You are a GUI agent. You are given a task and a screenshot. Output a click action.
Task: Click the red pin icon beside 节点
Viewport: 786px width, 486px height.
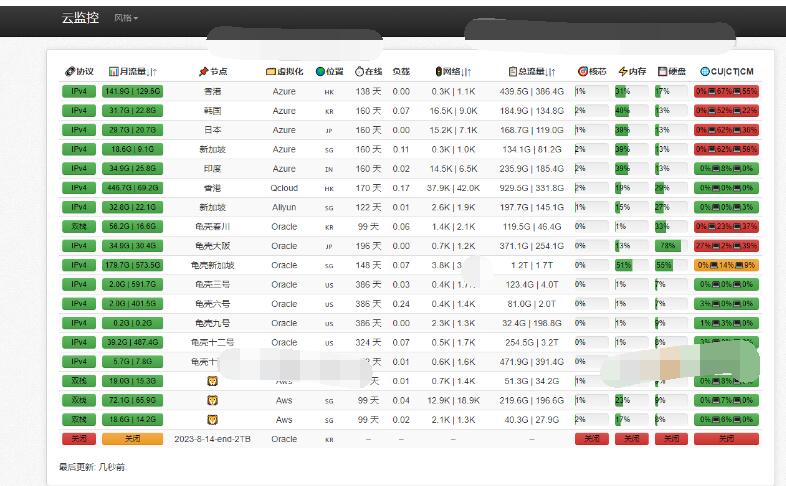203,72
